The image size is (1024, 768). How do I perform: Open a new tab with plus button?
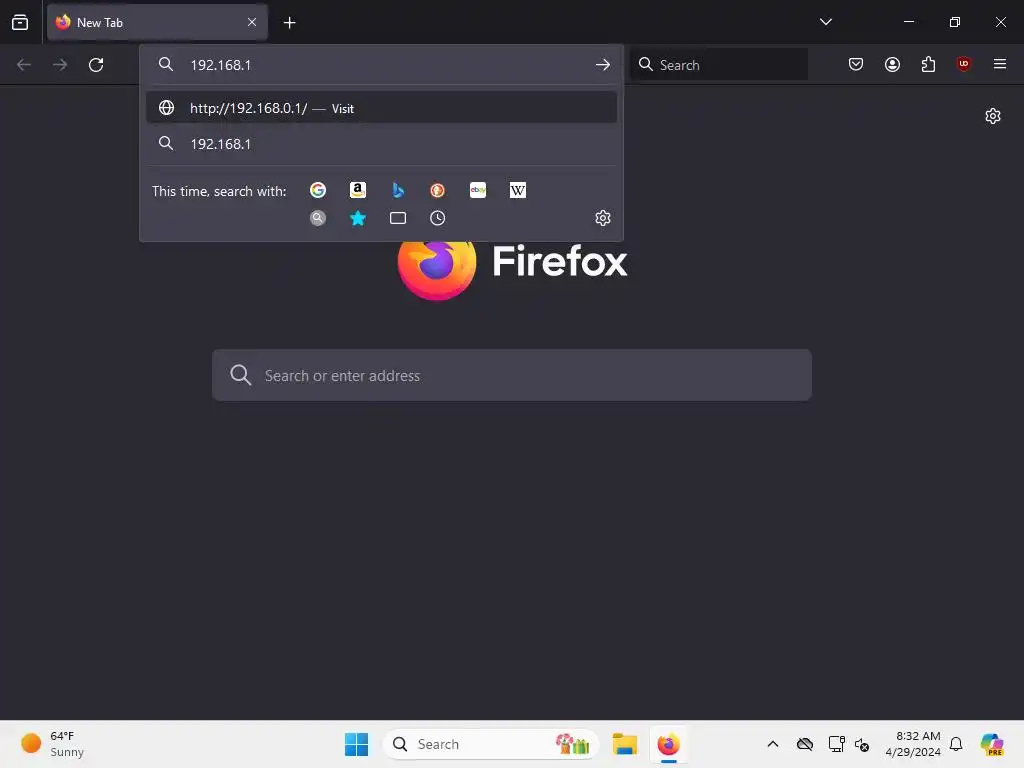(x=289, y=23)
